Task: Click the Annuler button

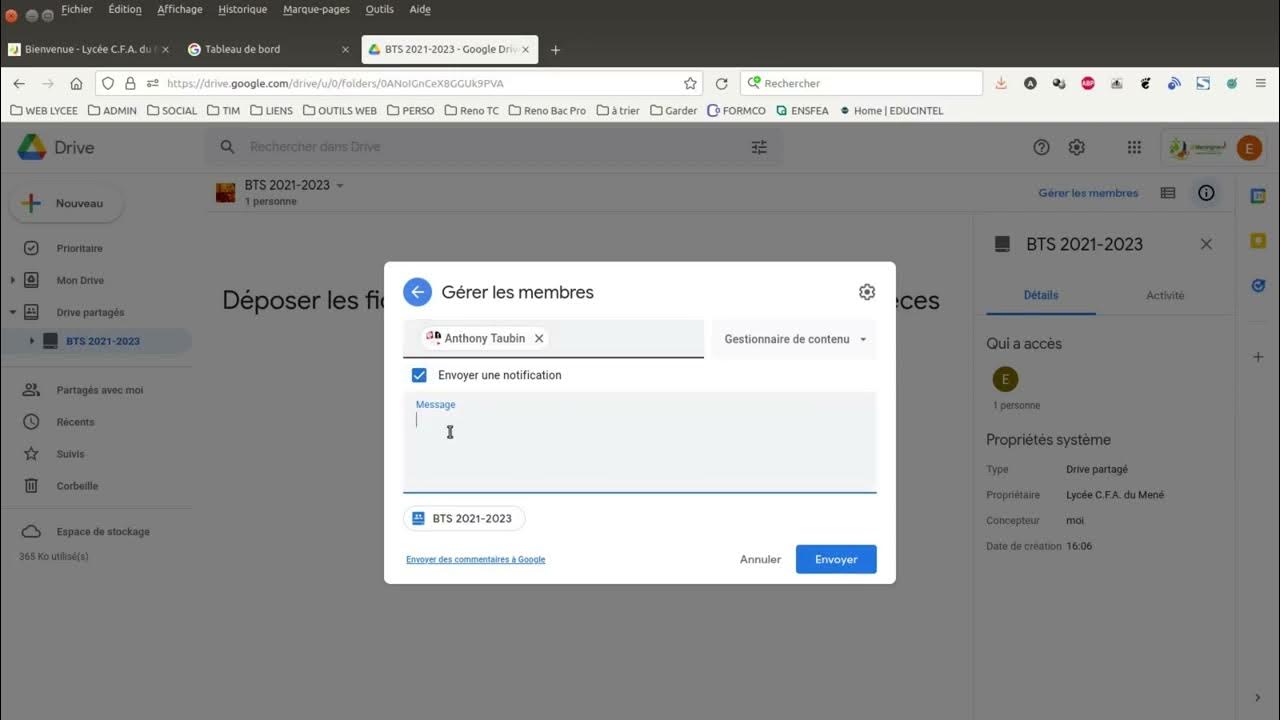Action: click(760, 559)
